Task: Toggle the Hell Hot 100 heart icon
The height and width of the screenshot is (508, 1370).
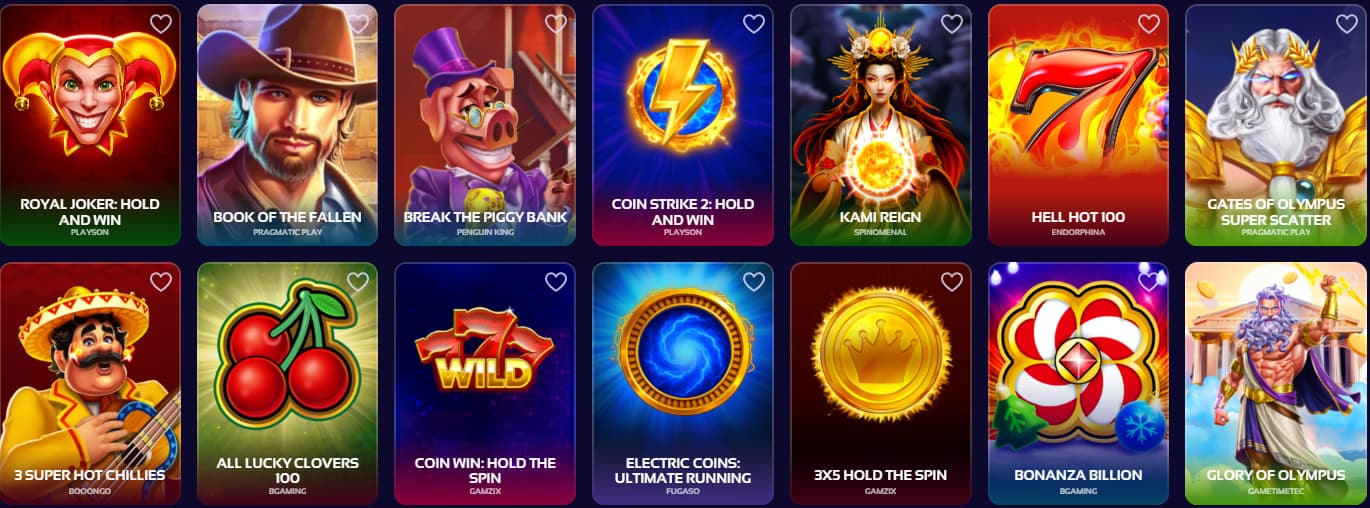Action: (x=1149, y=23)
